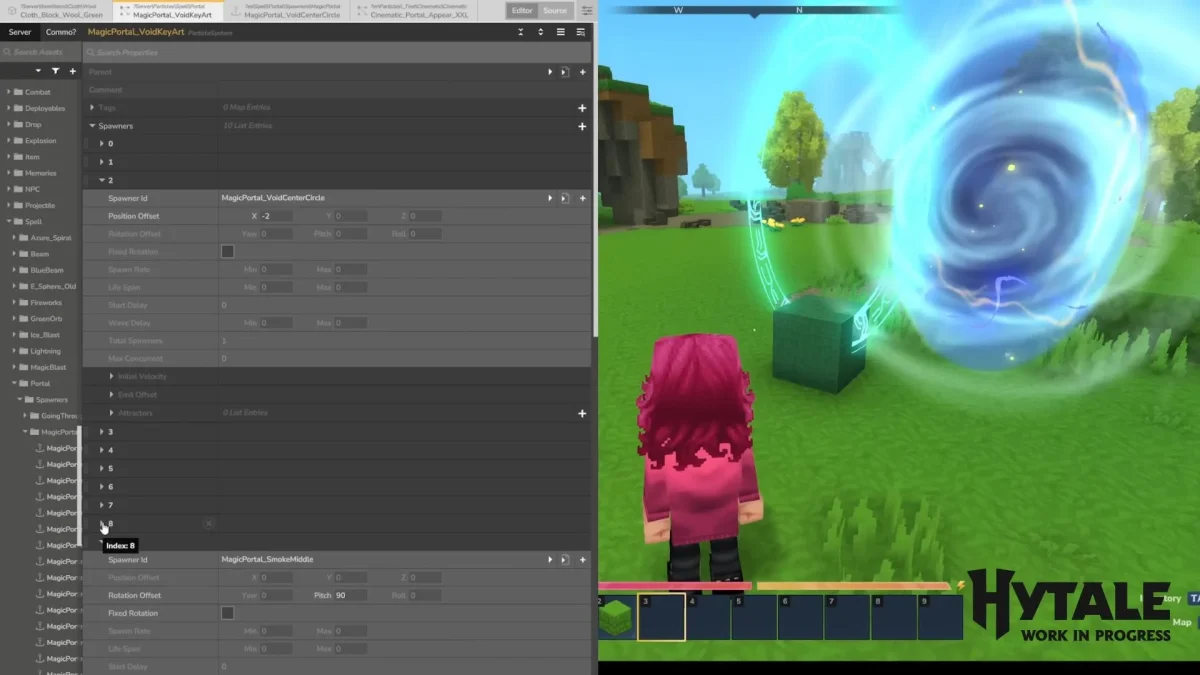Open MagicPortal_SmokeMiddle asset file icon

pyautogui.click(x=564, y=560)
